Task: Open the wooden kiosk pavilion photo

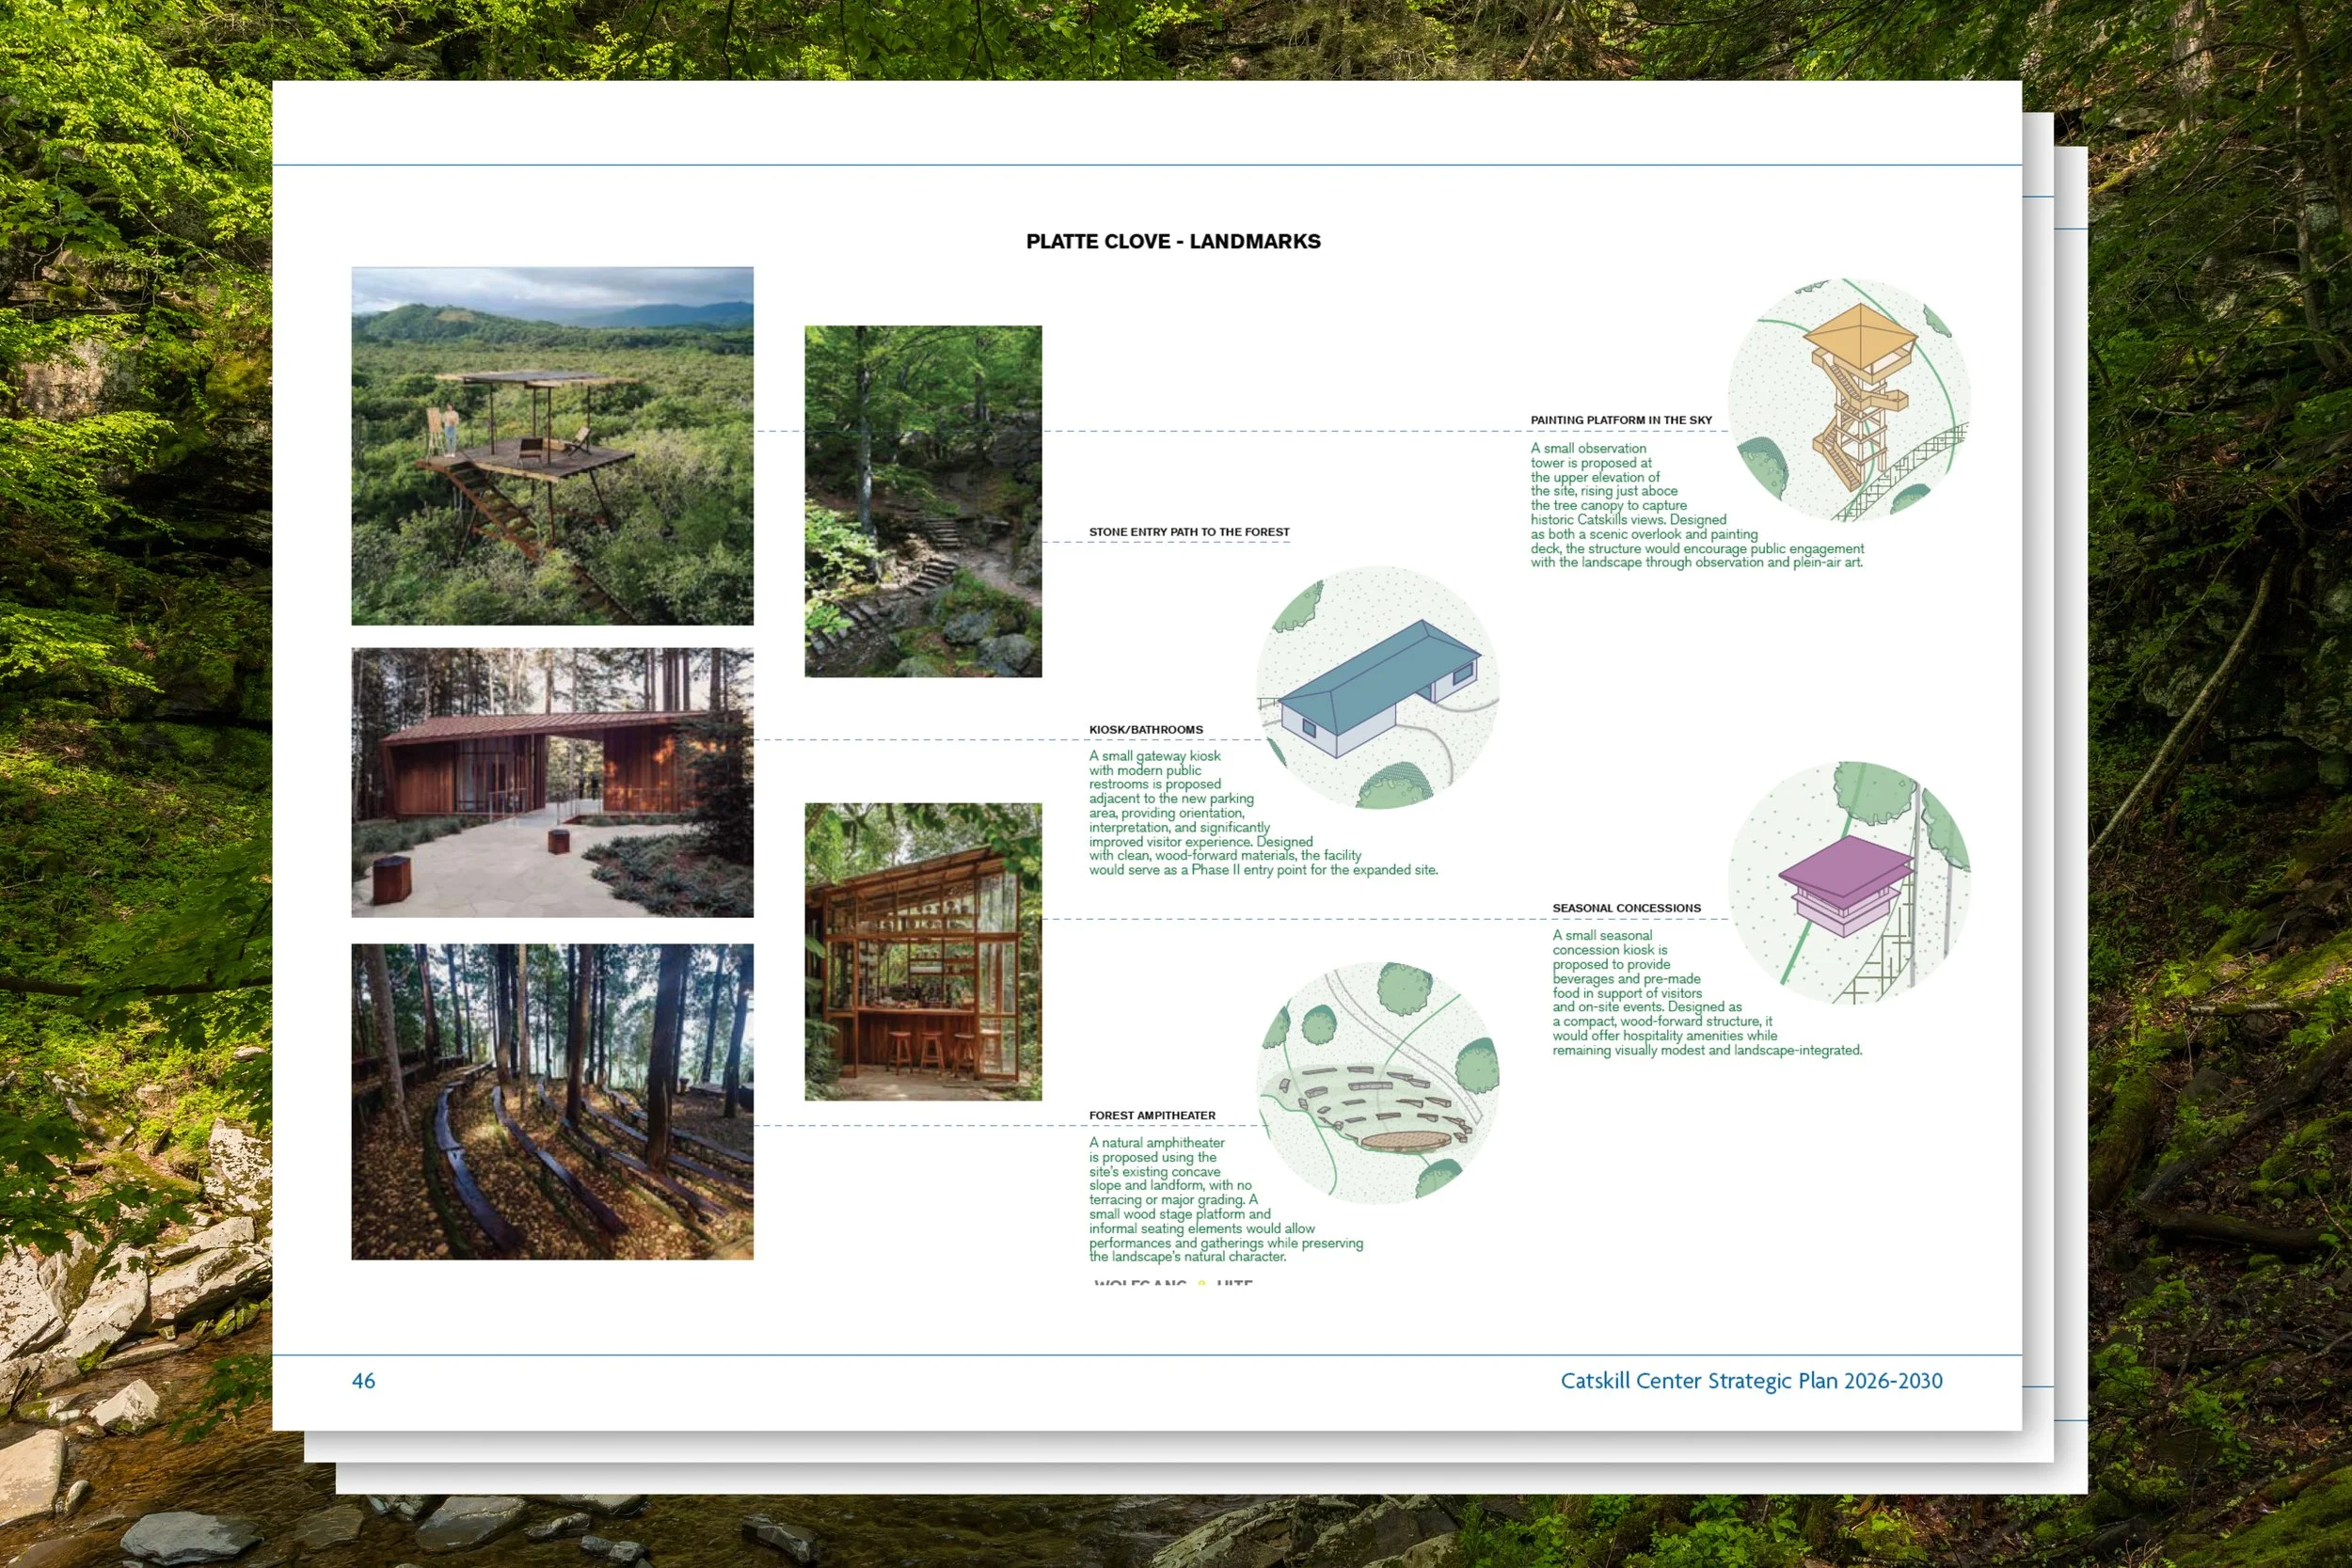Action: [x=552, y=782]
